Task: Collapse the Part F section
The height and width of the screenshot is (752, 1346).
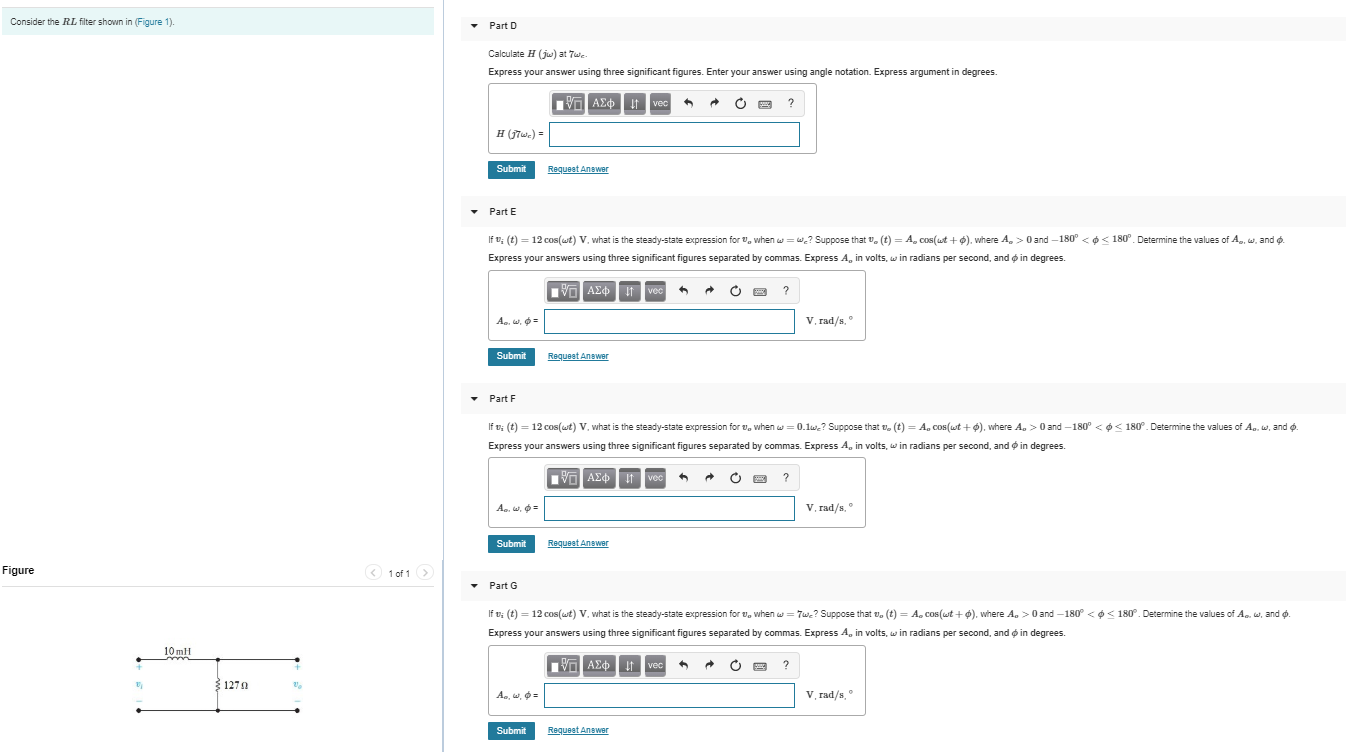Action: coord(474,398)
